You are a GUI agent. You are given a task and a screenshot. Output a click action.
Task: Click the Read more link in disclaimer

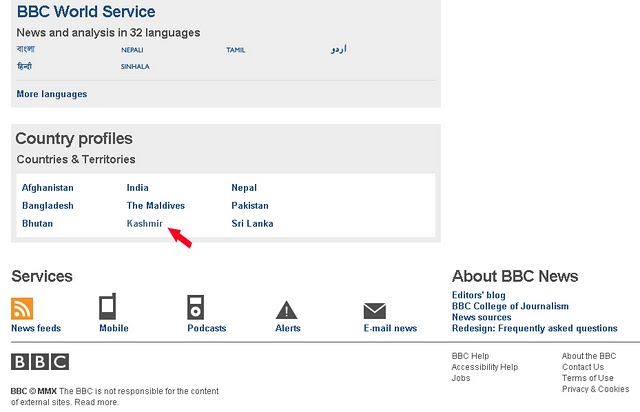(x=97, y=402)
